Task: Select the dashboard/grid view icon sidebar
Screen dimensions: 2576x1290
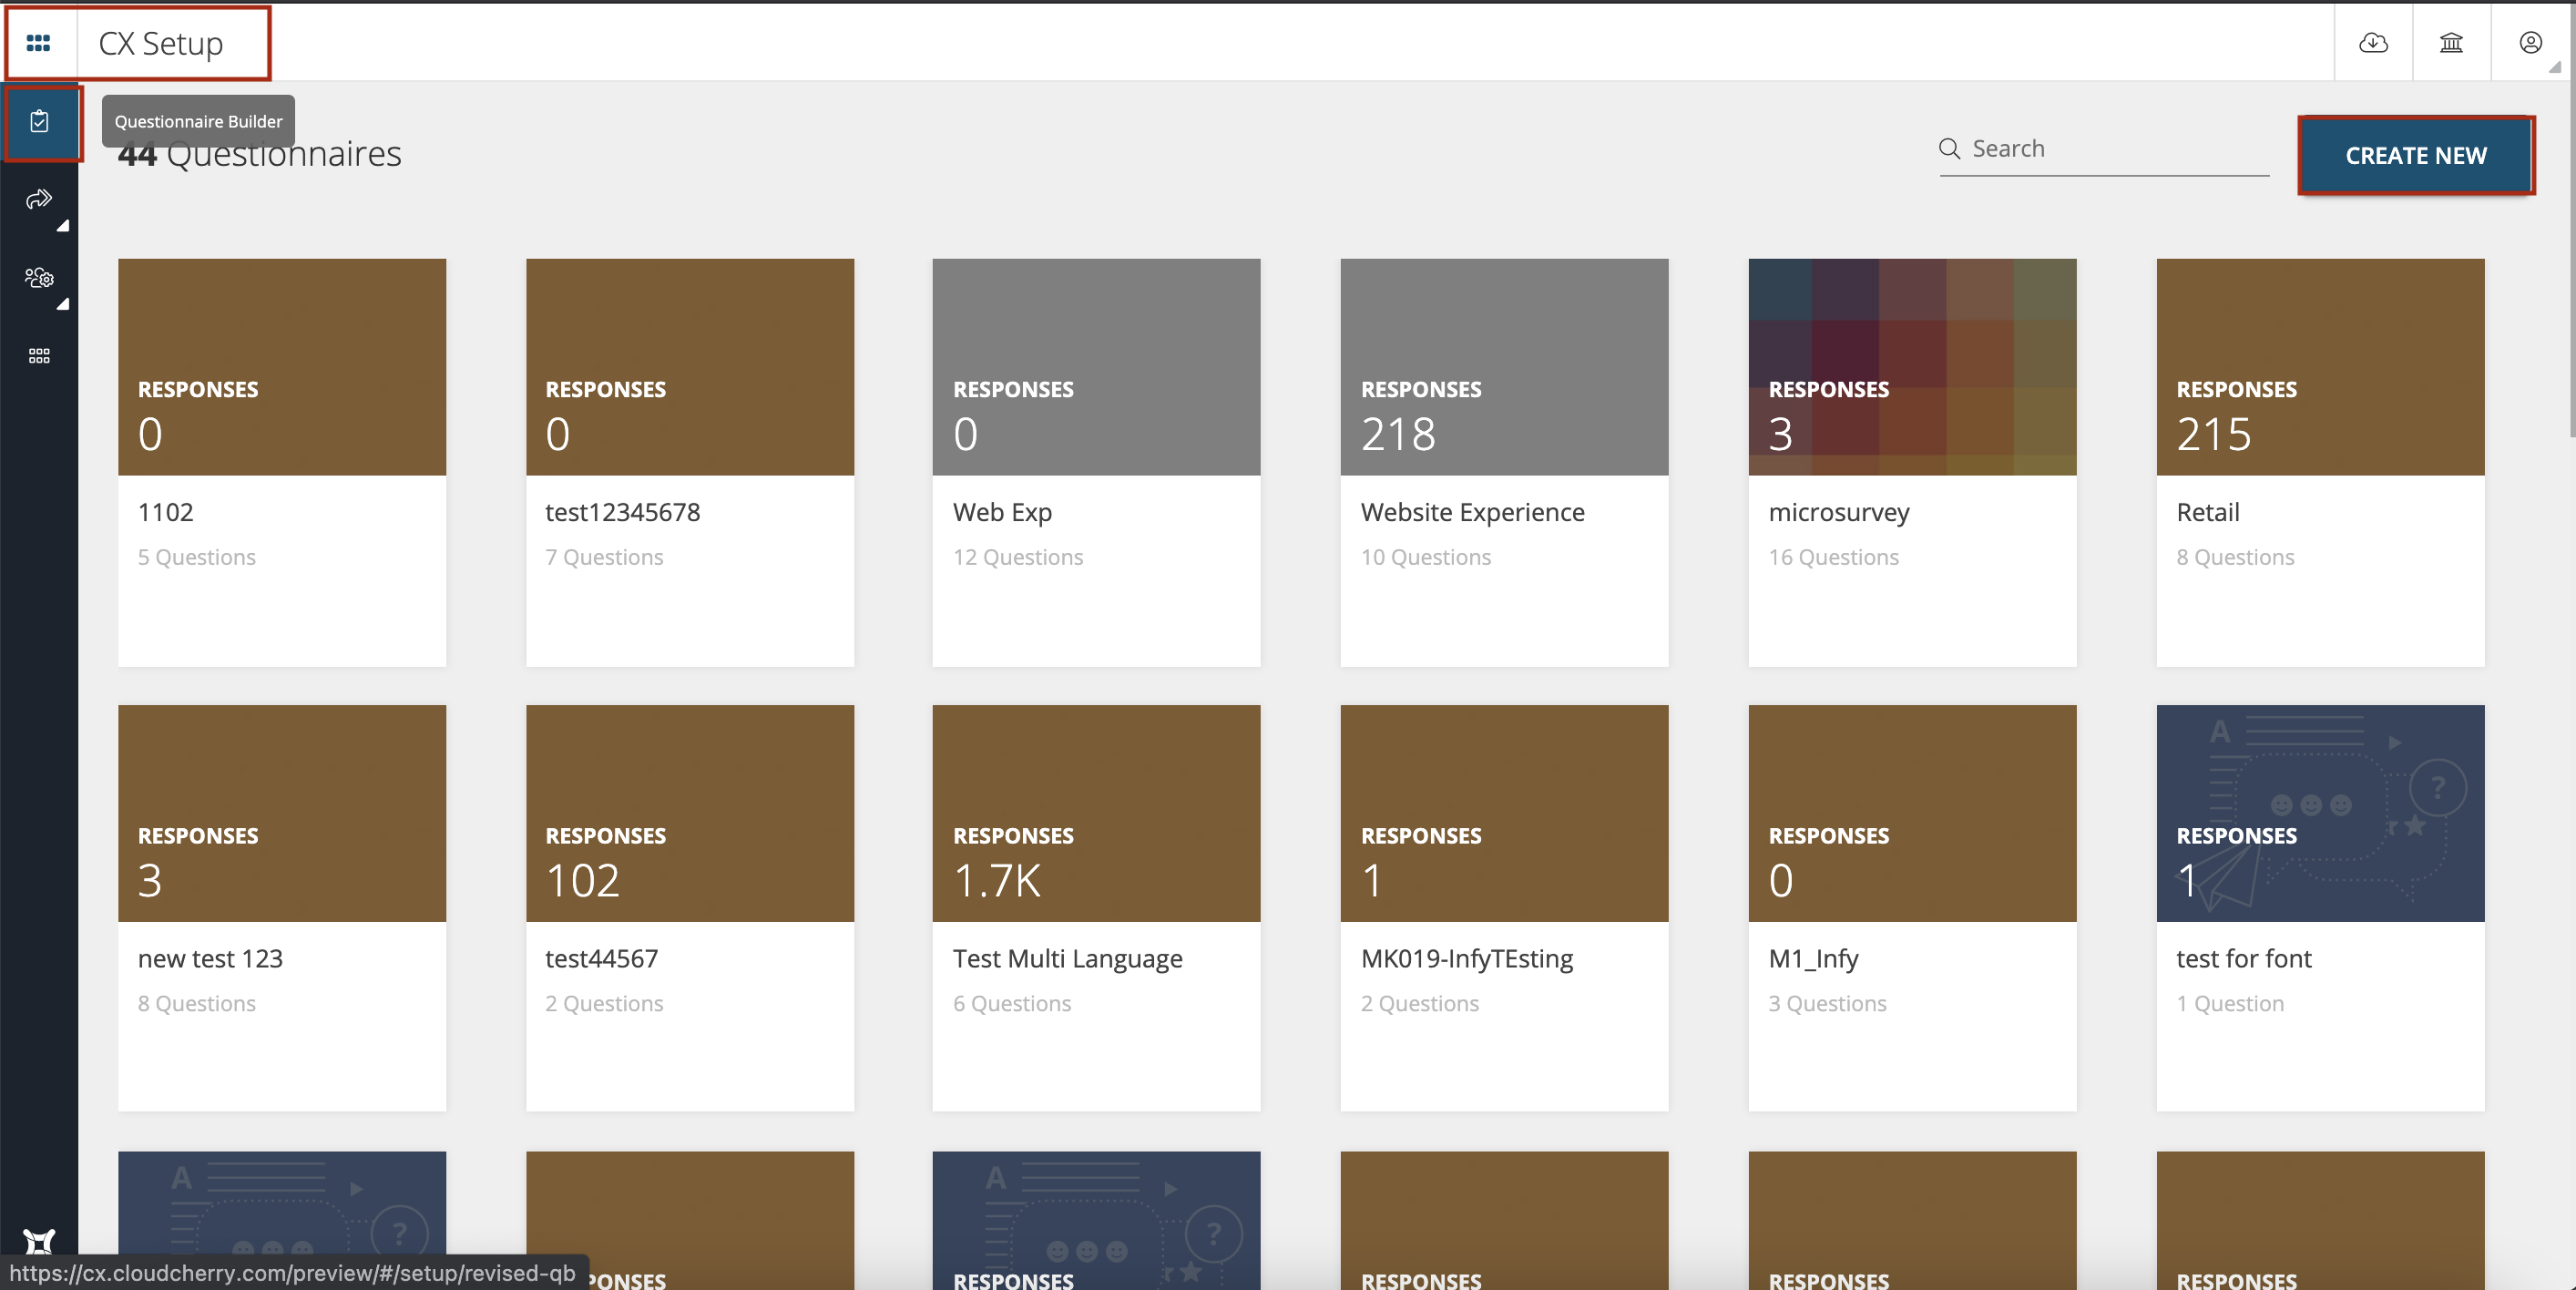Action: tap(39, 43)
